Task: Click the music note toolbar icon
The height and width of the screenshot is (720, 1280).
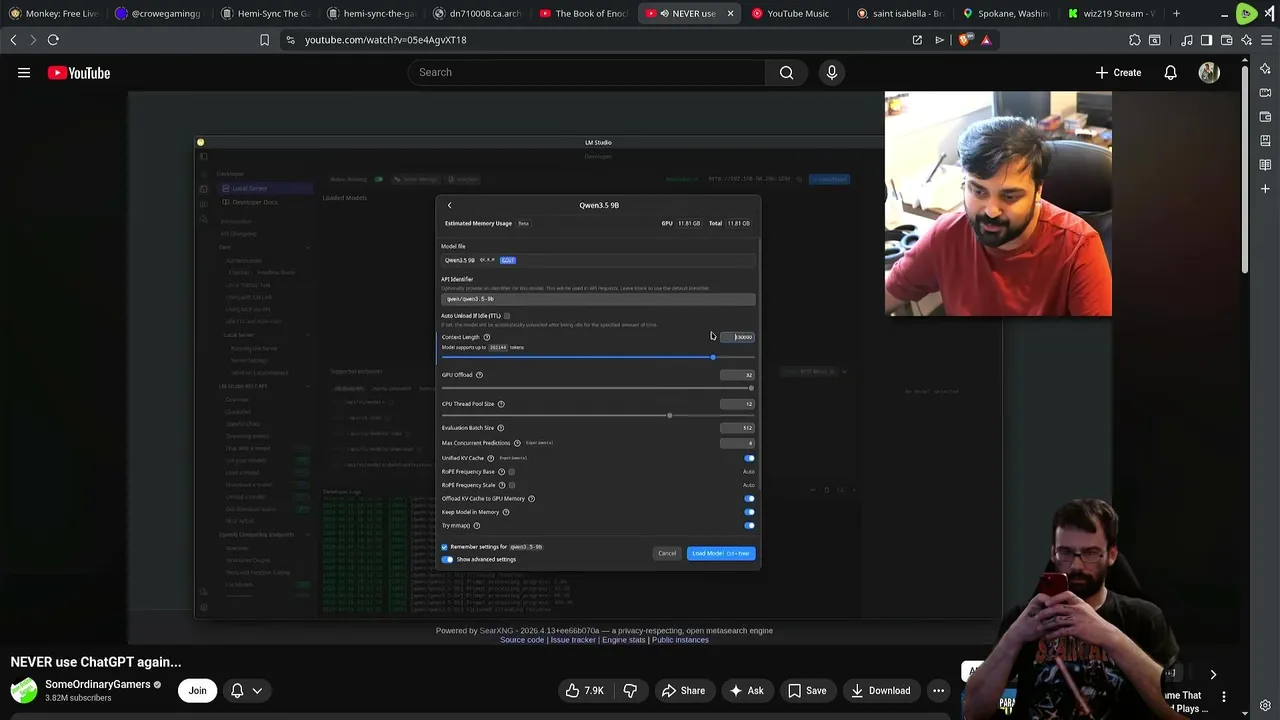Action: [x=1187, y=40]
